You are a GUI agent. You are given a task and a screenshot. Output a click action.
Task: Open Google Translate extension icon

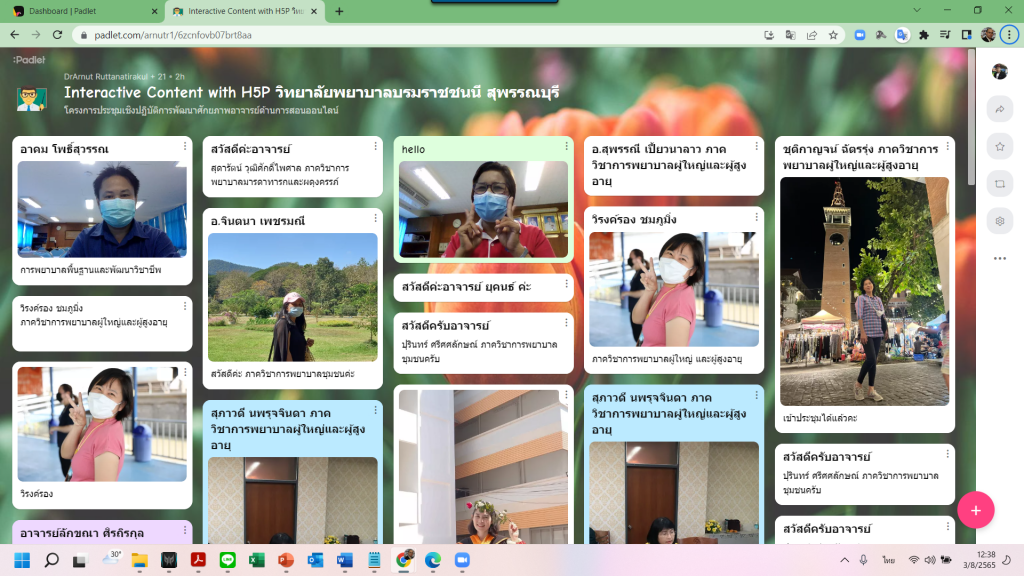pyautogui.click(x=902, y=34)
